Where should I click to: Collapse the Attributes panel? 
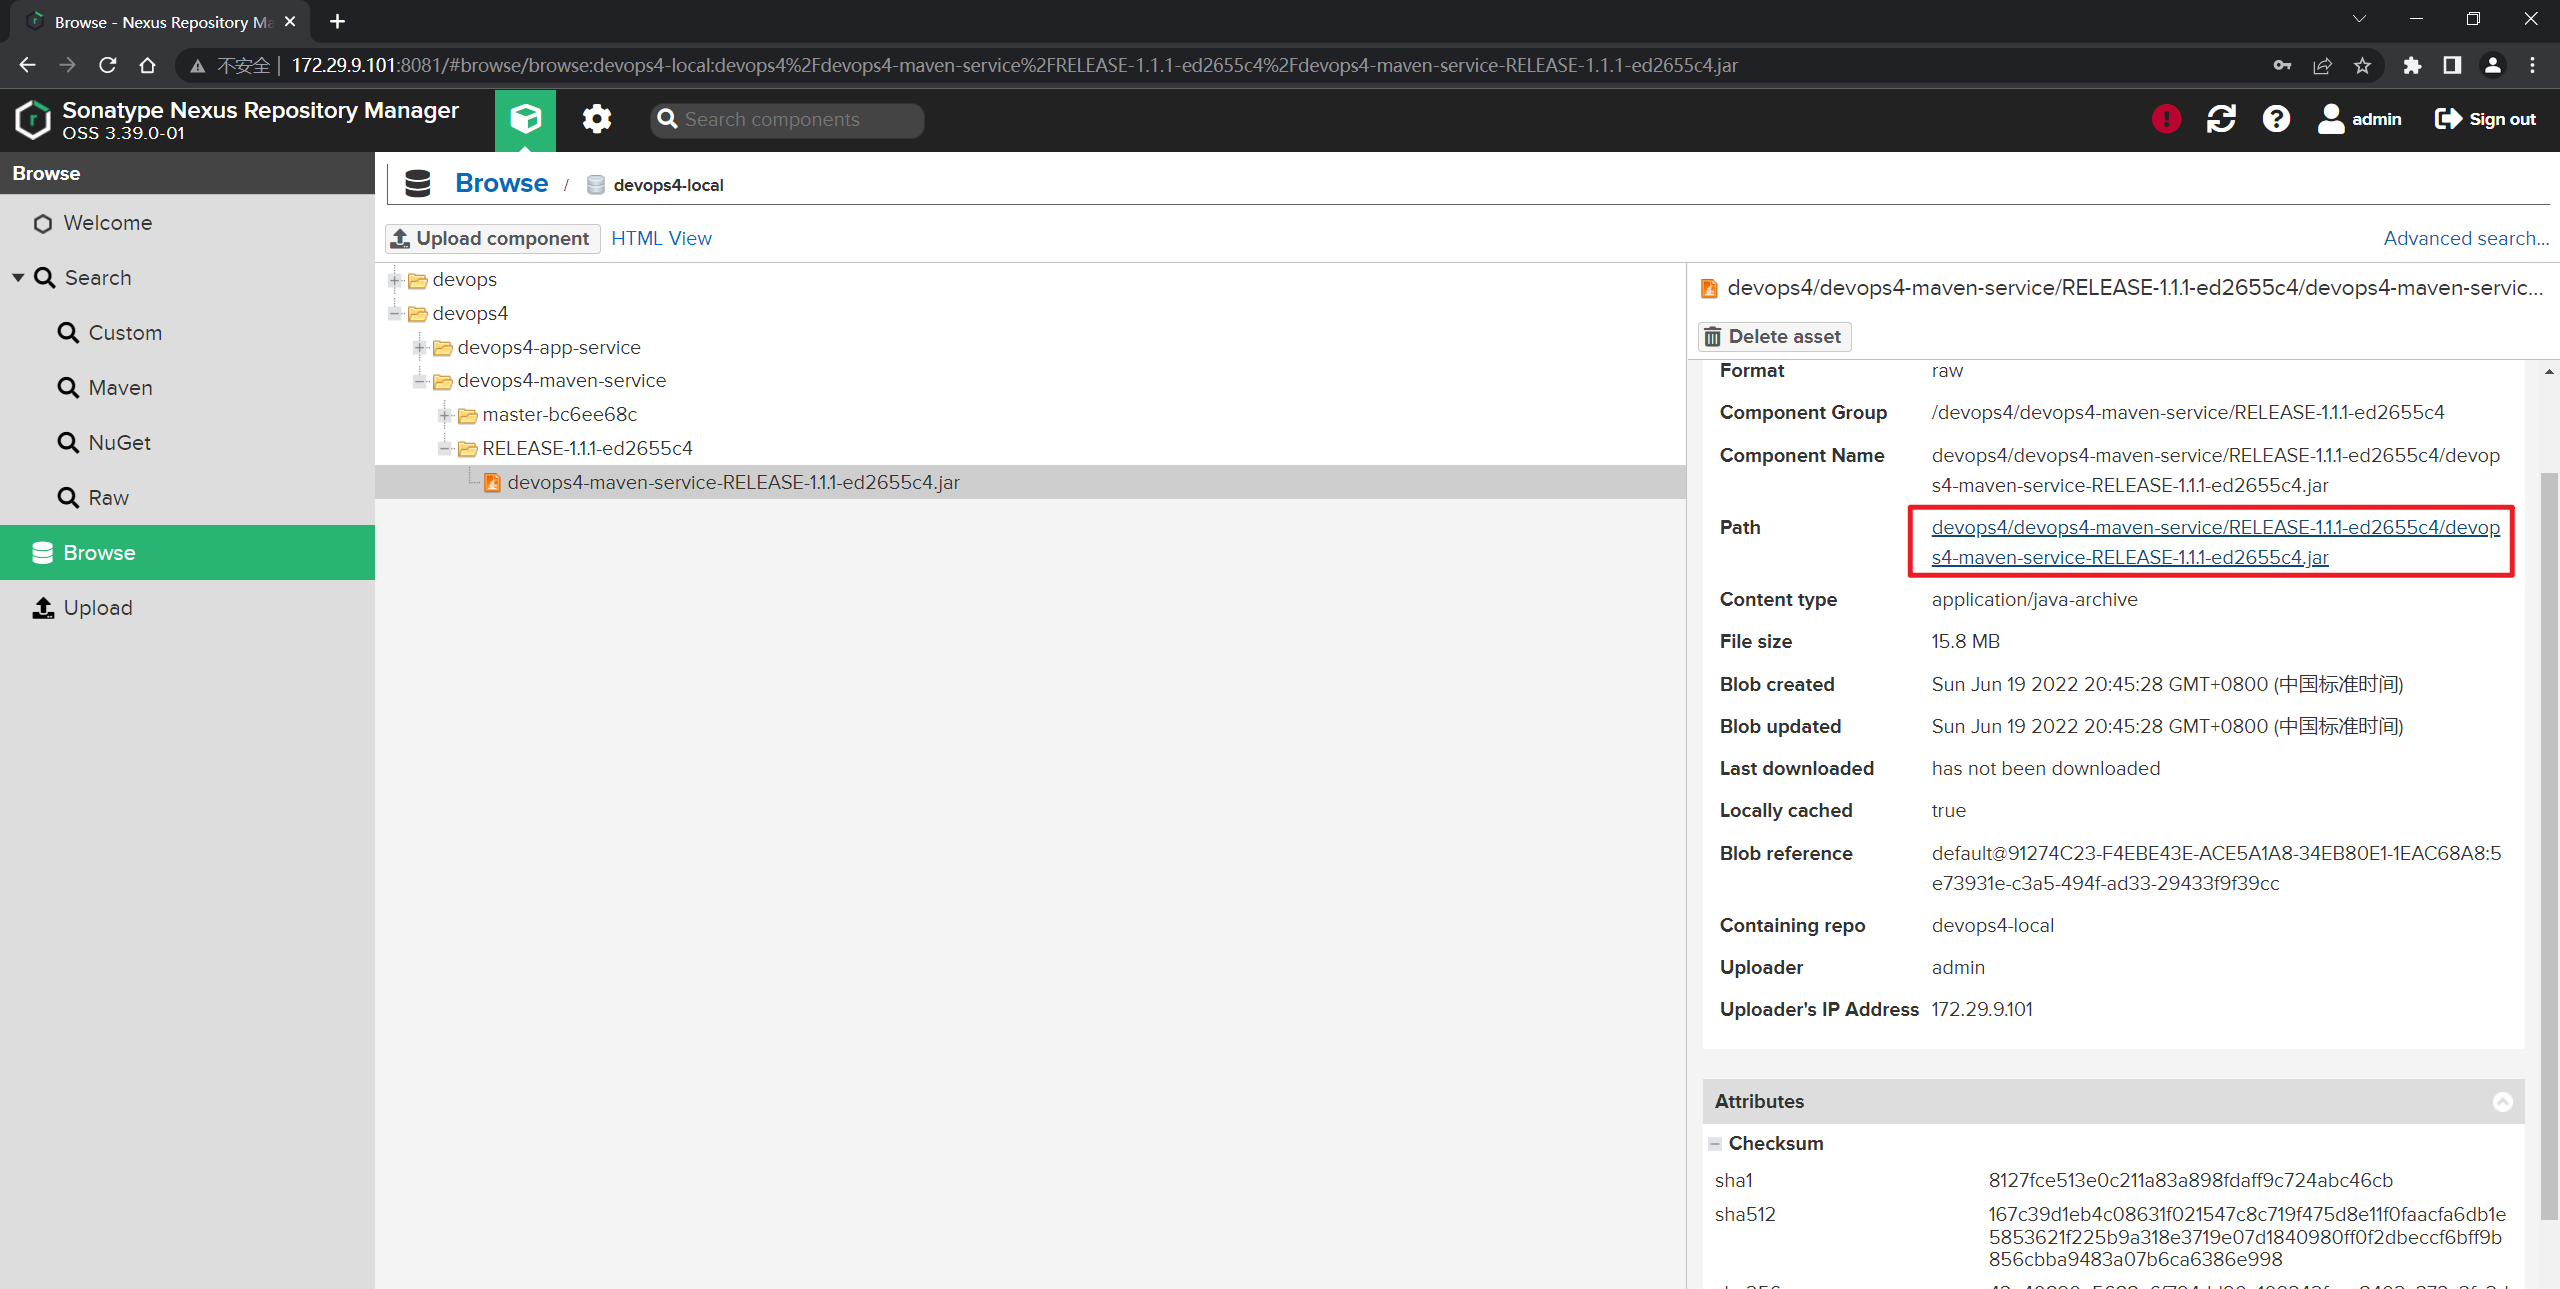(2502, 1101)
